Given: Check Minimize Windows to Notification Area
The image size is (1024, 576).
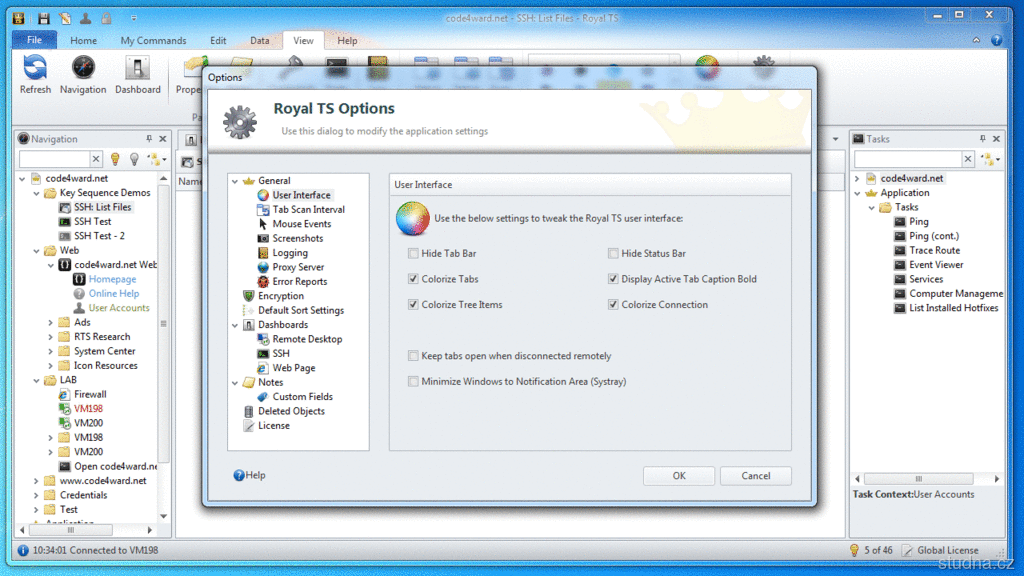Looking at the screenshot, I should (x=413, y=381).
